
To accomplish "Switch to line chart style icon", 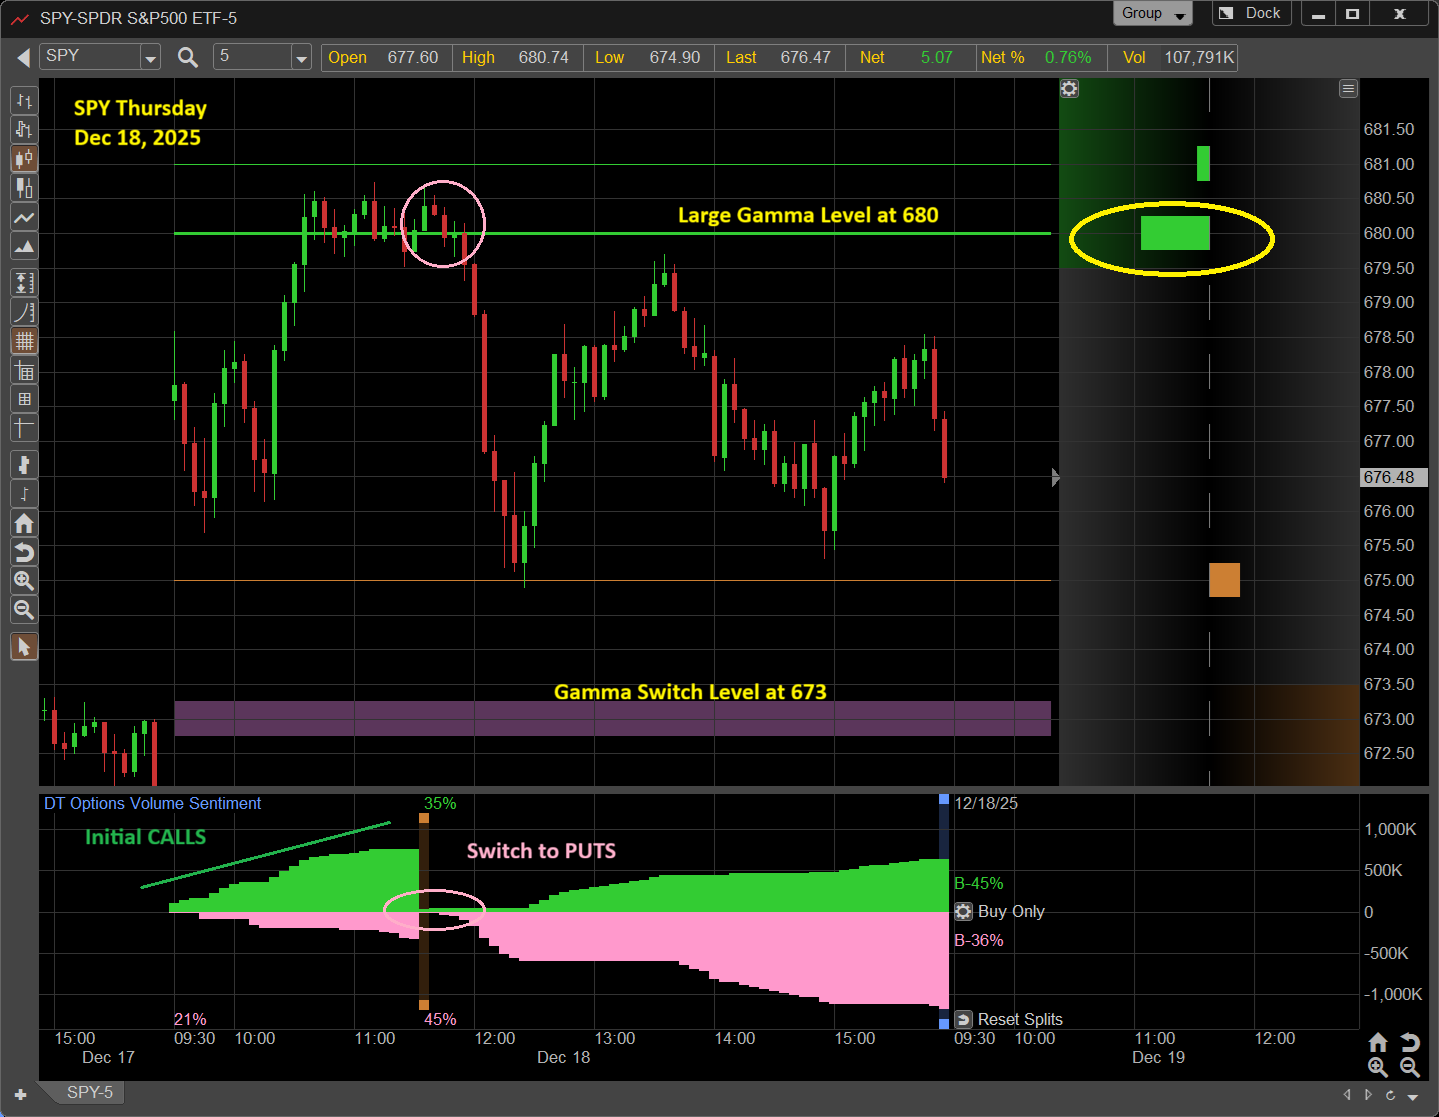I will tap(24, 217).
